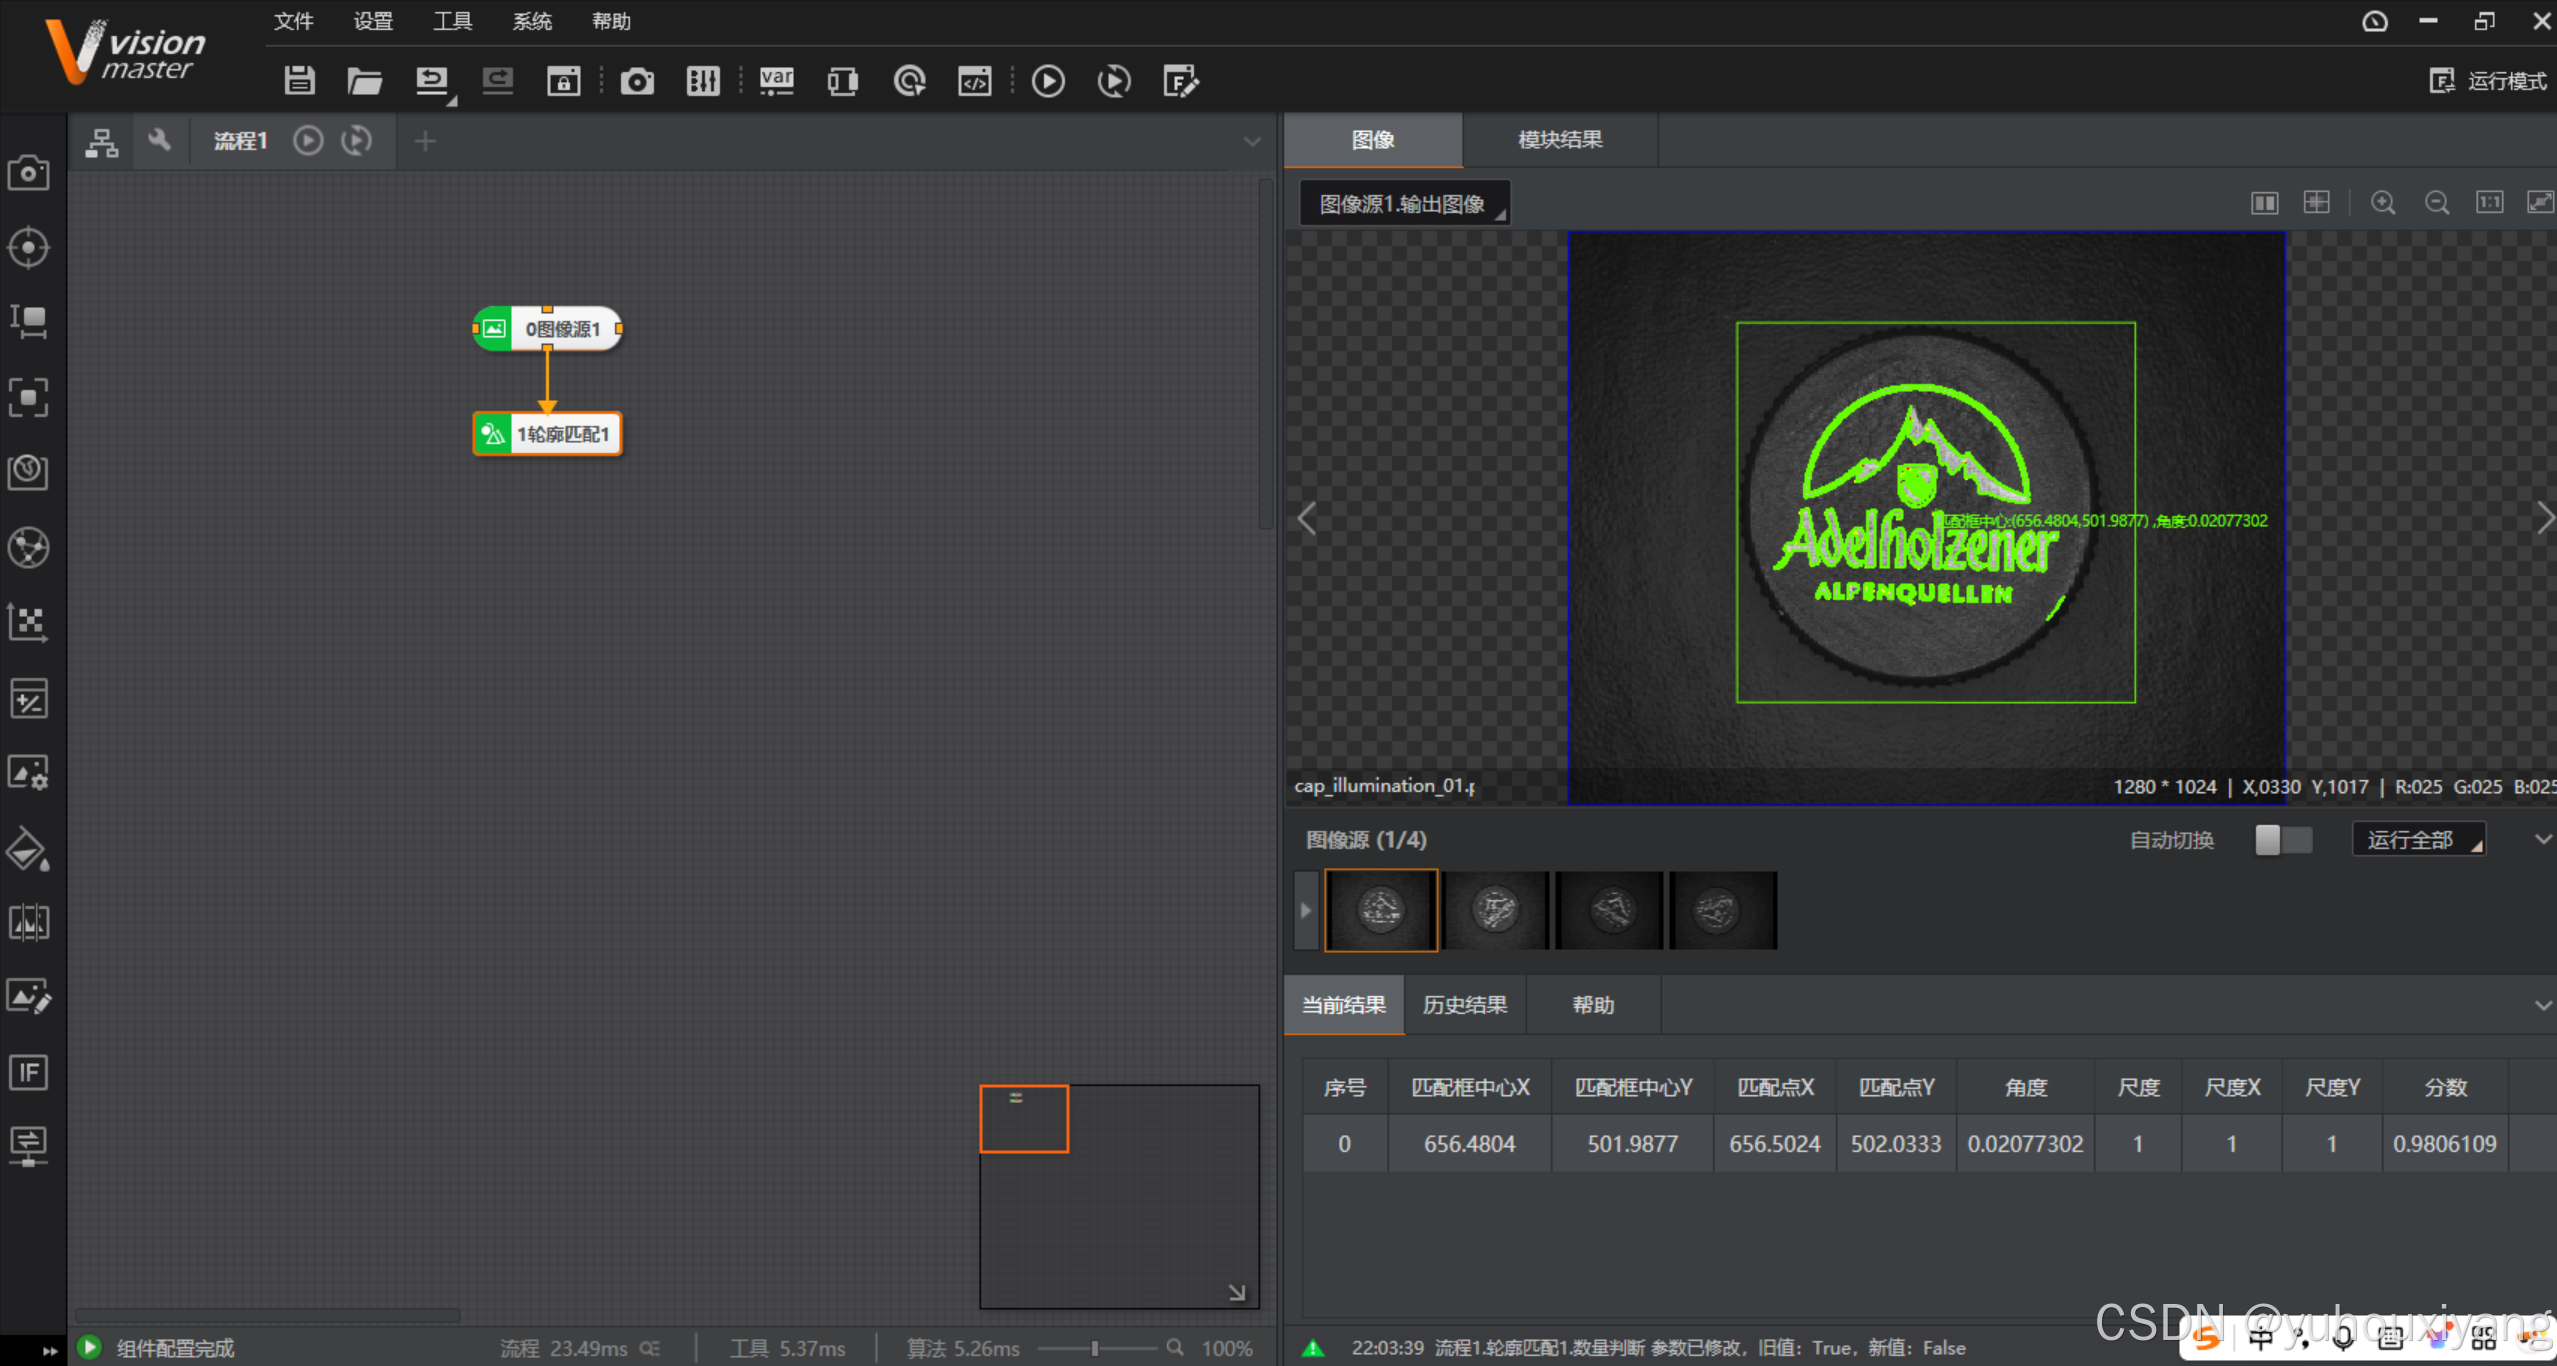Image resolution: width=2557 pixels, height=1366 pixels.
Task: Toggle the 自动切换 switch
Action: 2282,840
